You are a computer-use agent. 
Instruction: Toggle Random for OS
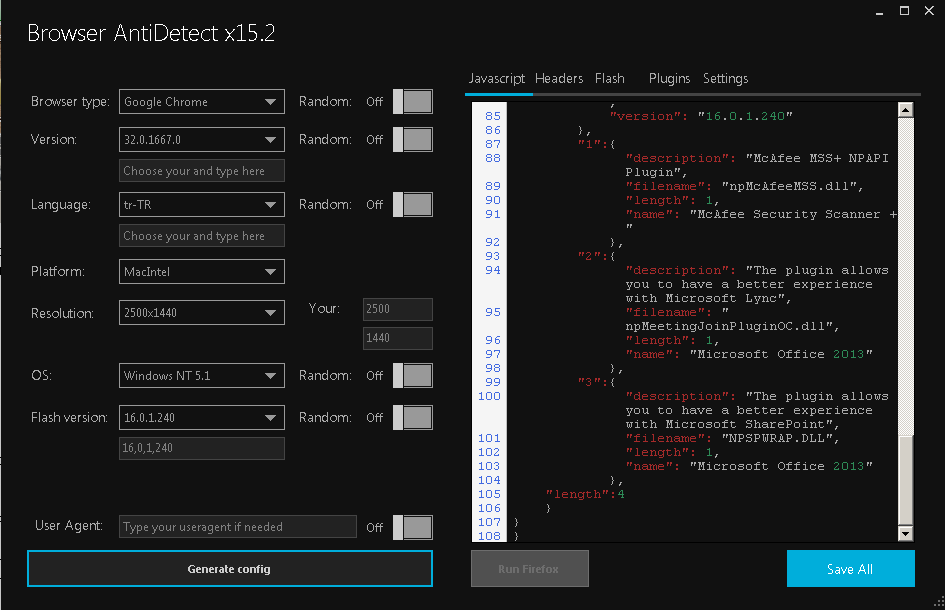[x=411, y=375]
